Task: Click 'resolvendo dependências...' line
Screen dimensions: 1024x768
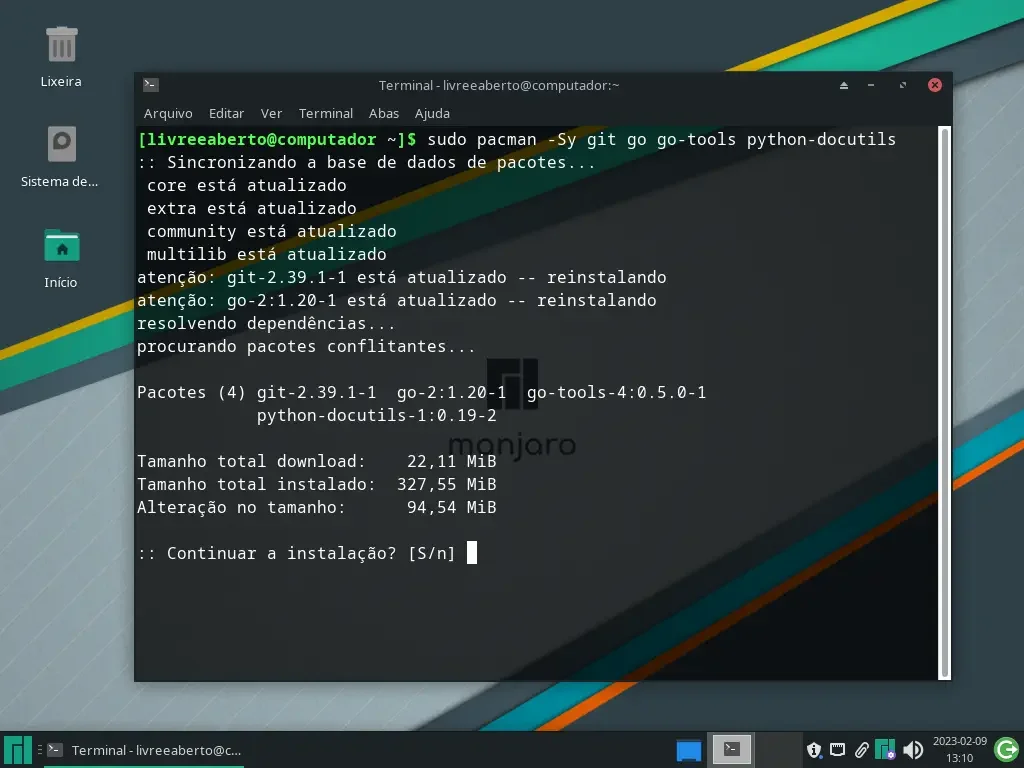Action: [266, 323]
